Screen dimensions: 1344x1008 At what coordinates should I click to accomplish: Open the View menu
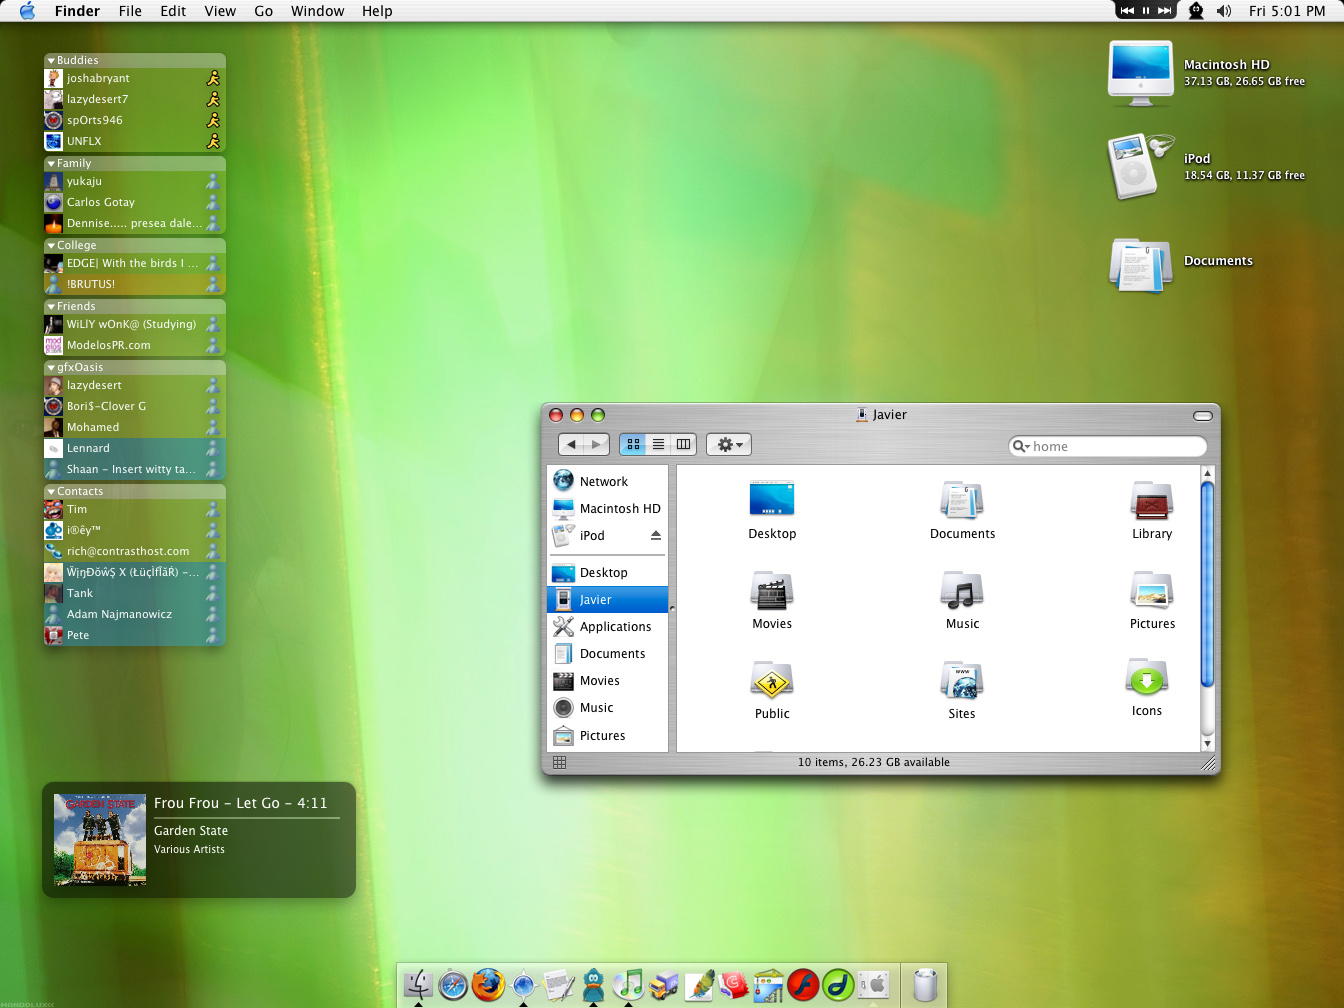coord(220,11)
